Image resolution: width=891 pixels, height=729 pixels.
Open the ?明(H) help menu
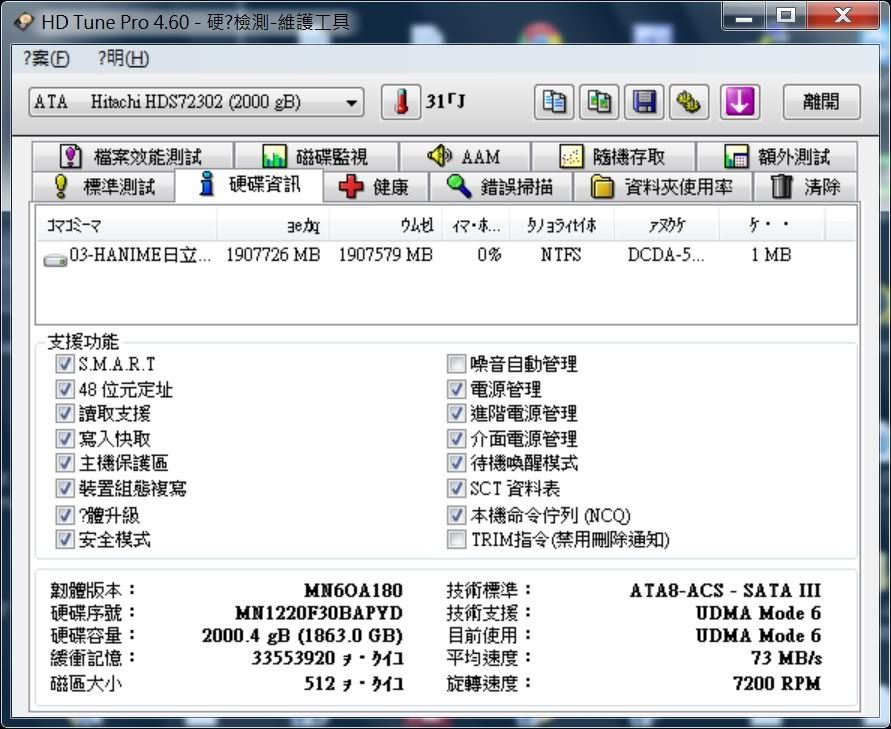pyautogui.click(x=123, y=58)
